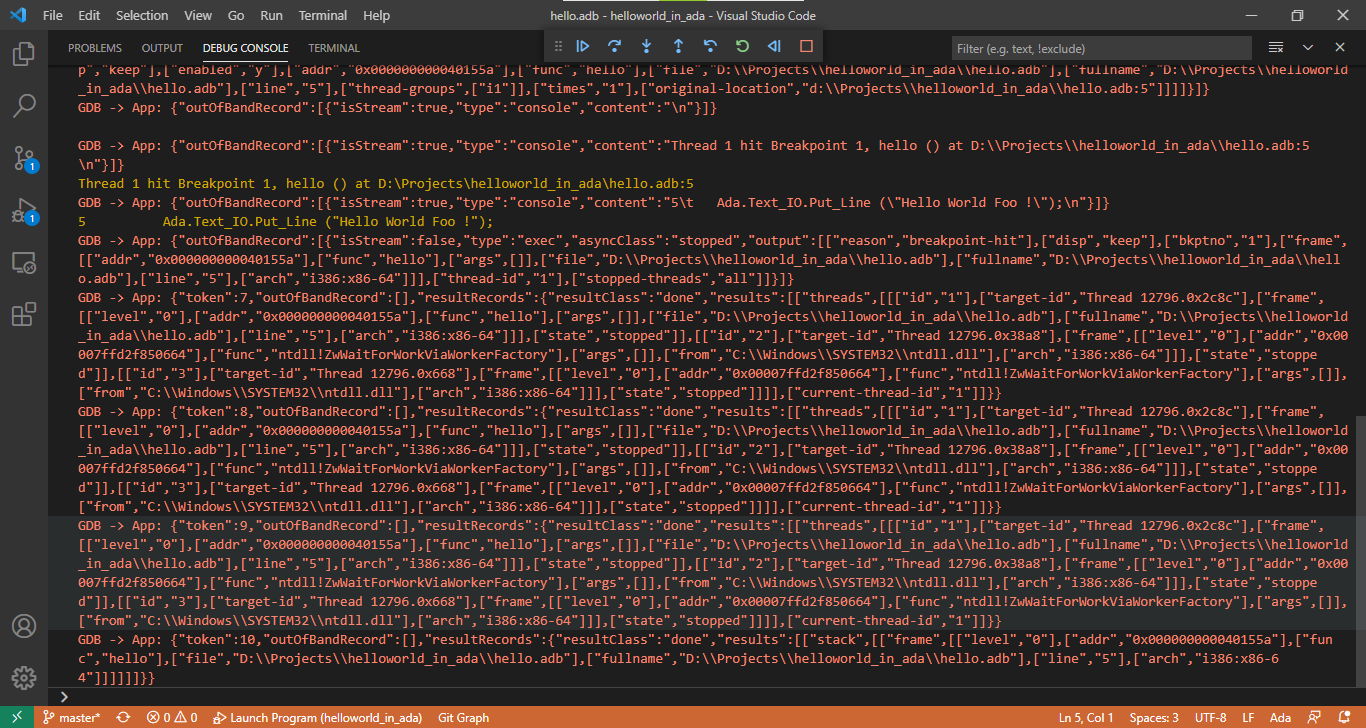Viewport: 1366px width, 728px height.
Task: Click the debug console filter field
Action: (1100, 47)
